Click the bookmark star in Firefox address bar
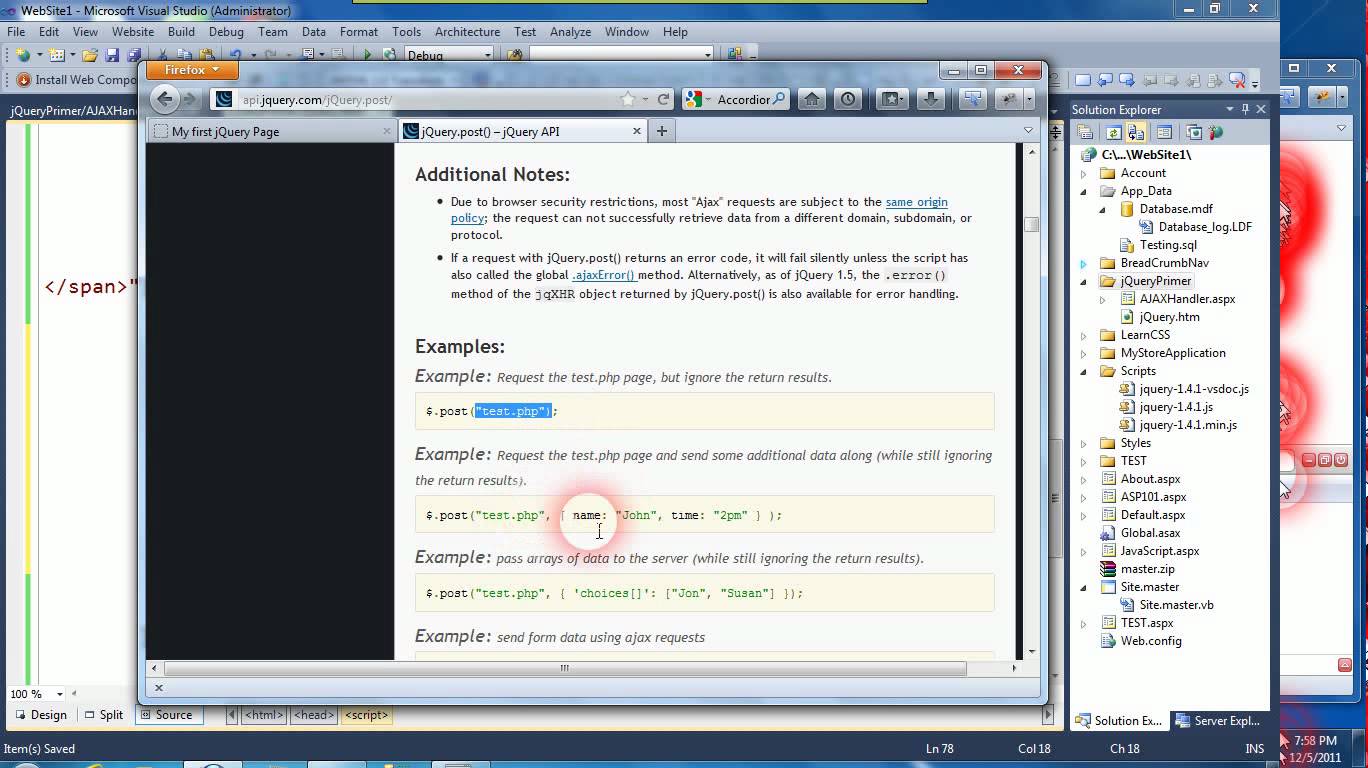 (x=628, y=99)
